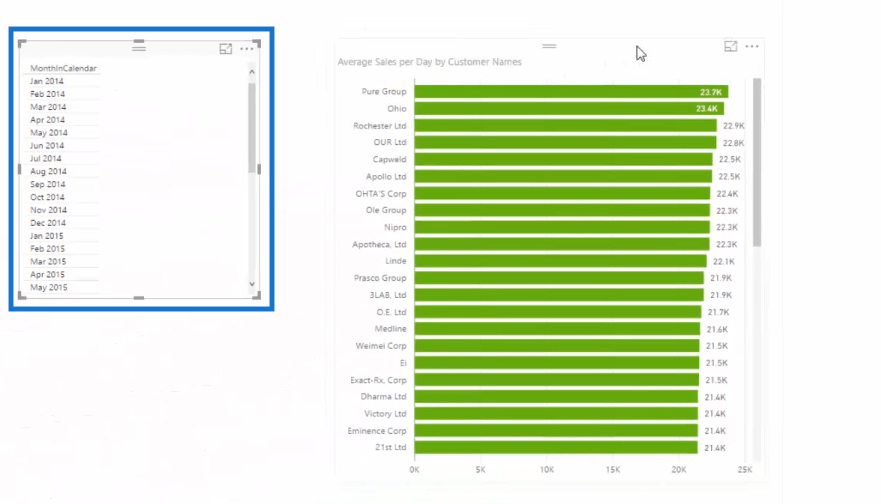The image size is (881, 504).
Task: Click the Weimei Corp bar
Action: [557, 346]
